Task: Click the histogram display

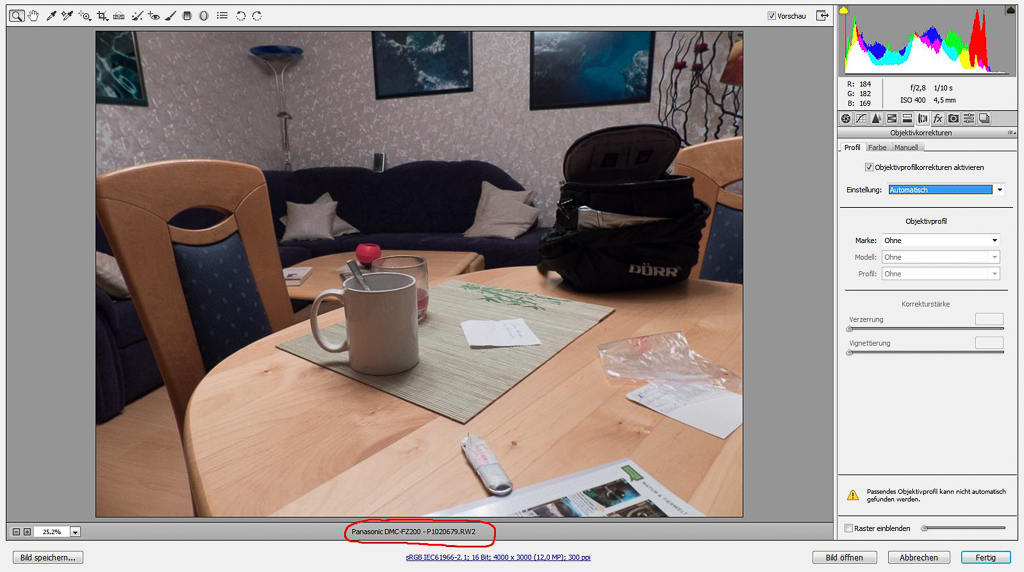Action: (x=927, y=40)
